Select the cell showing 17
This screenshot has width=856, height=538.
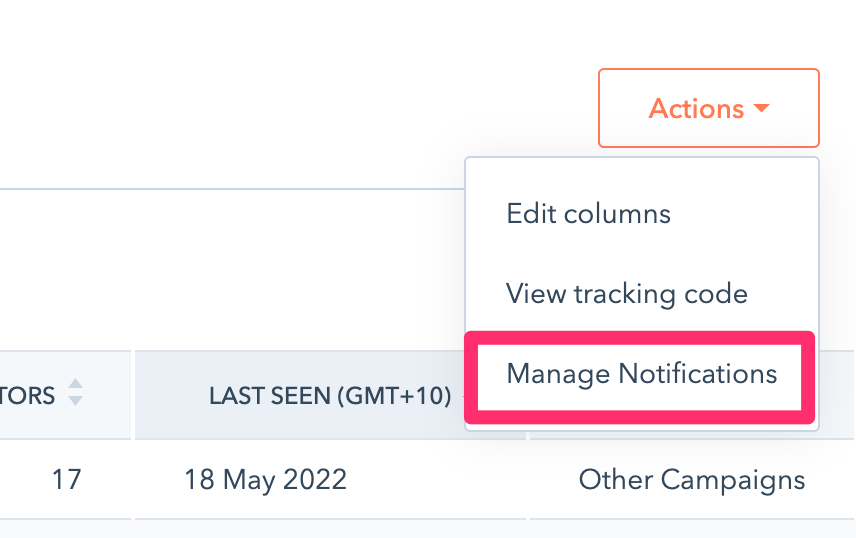pyautogui.click(x=66, y=479)
